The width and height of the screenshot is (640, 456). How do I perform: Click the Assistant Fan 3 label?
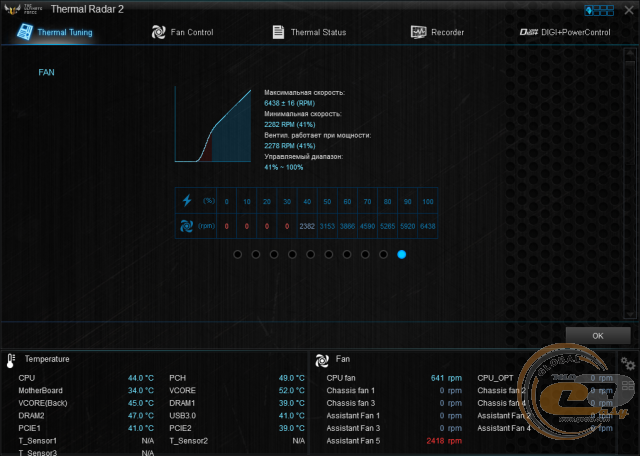coord(353,428)
